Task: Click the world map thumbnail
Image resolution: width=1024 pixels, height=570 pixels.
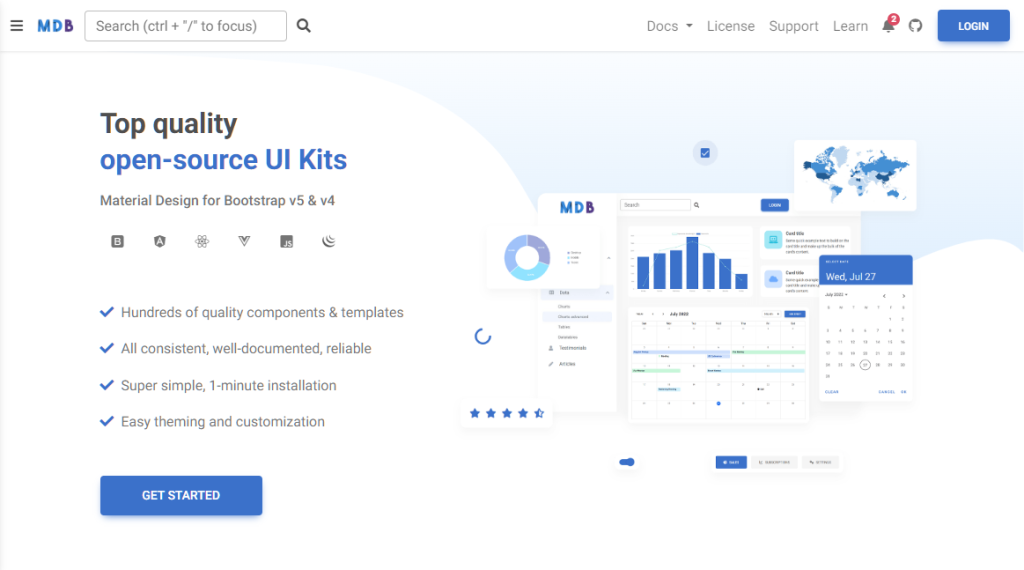Action: [855, 175]
